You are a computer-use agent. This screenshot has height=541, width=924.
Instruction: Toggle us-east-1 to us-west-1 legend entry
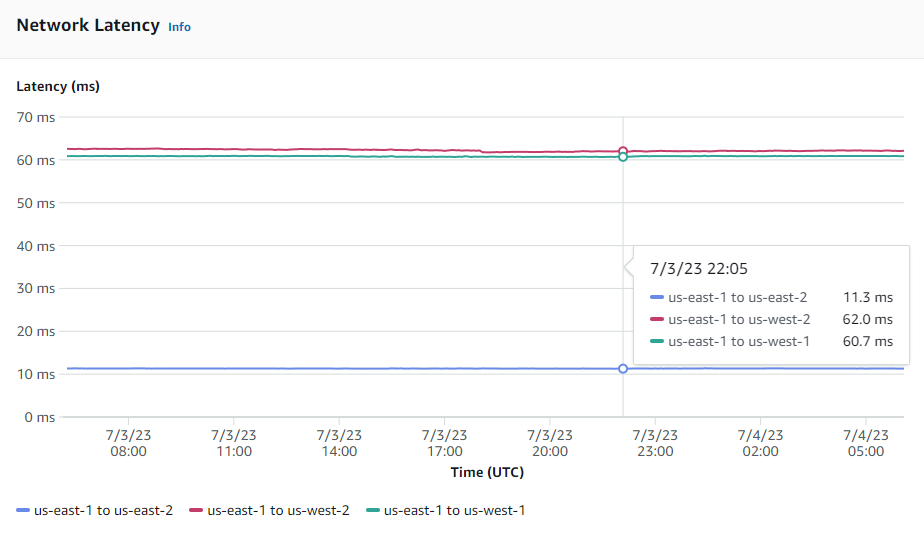coord(446,510)
